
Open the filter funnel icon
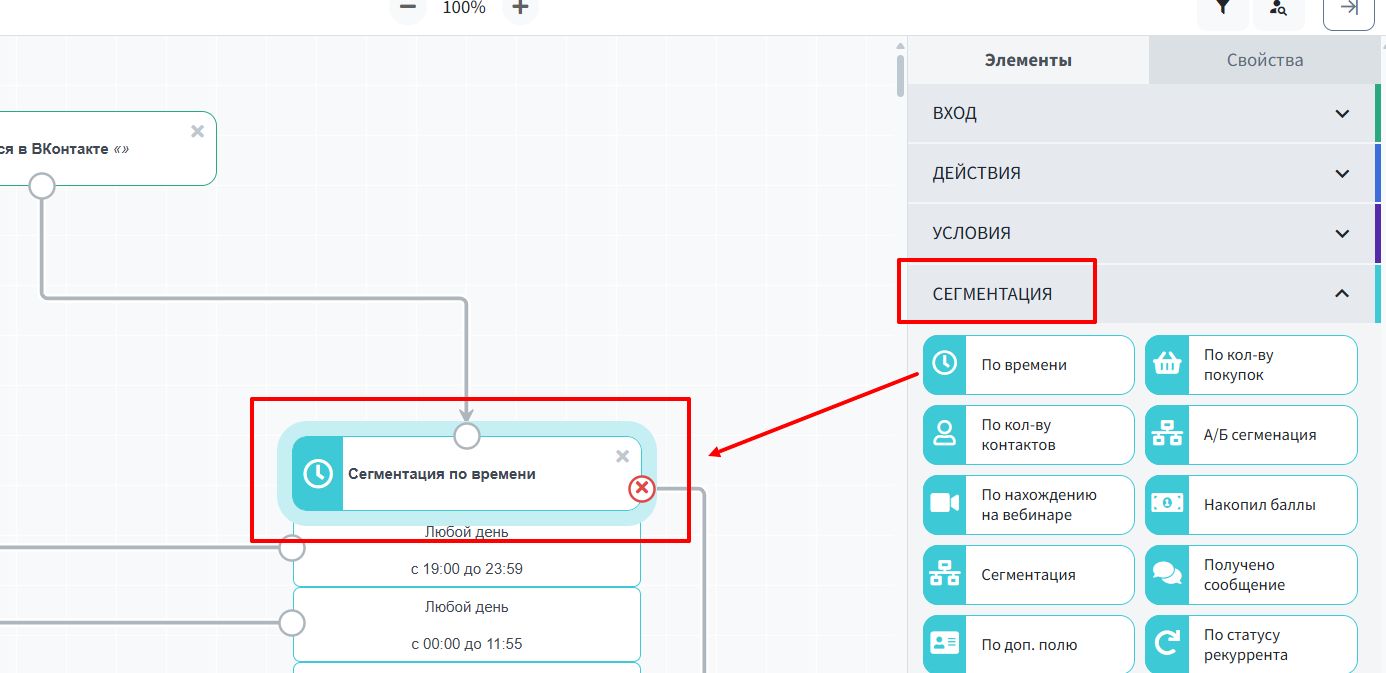coord(1222,8)
